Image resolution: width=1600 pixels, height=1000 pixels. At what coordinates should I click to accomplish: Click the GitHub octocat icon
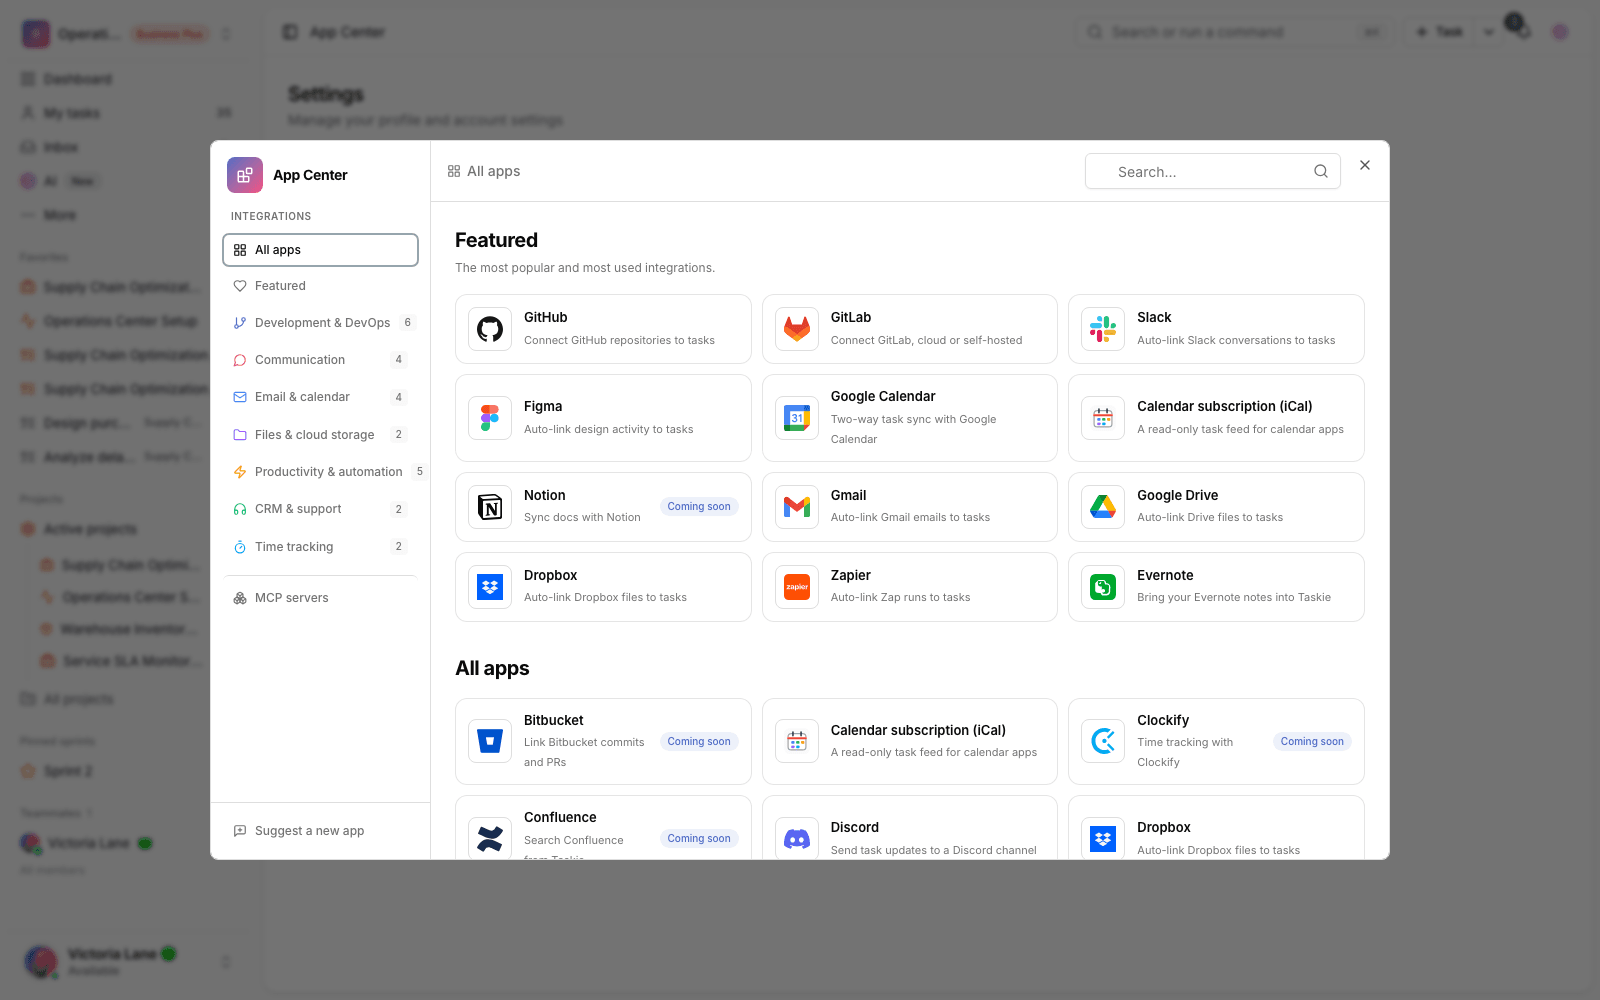click(490, 329)
